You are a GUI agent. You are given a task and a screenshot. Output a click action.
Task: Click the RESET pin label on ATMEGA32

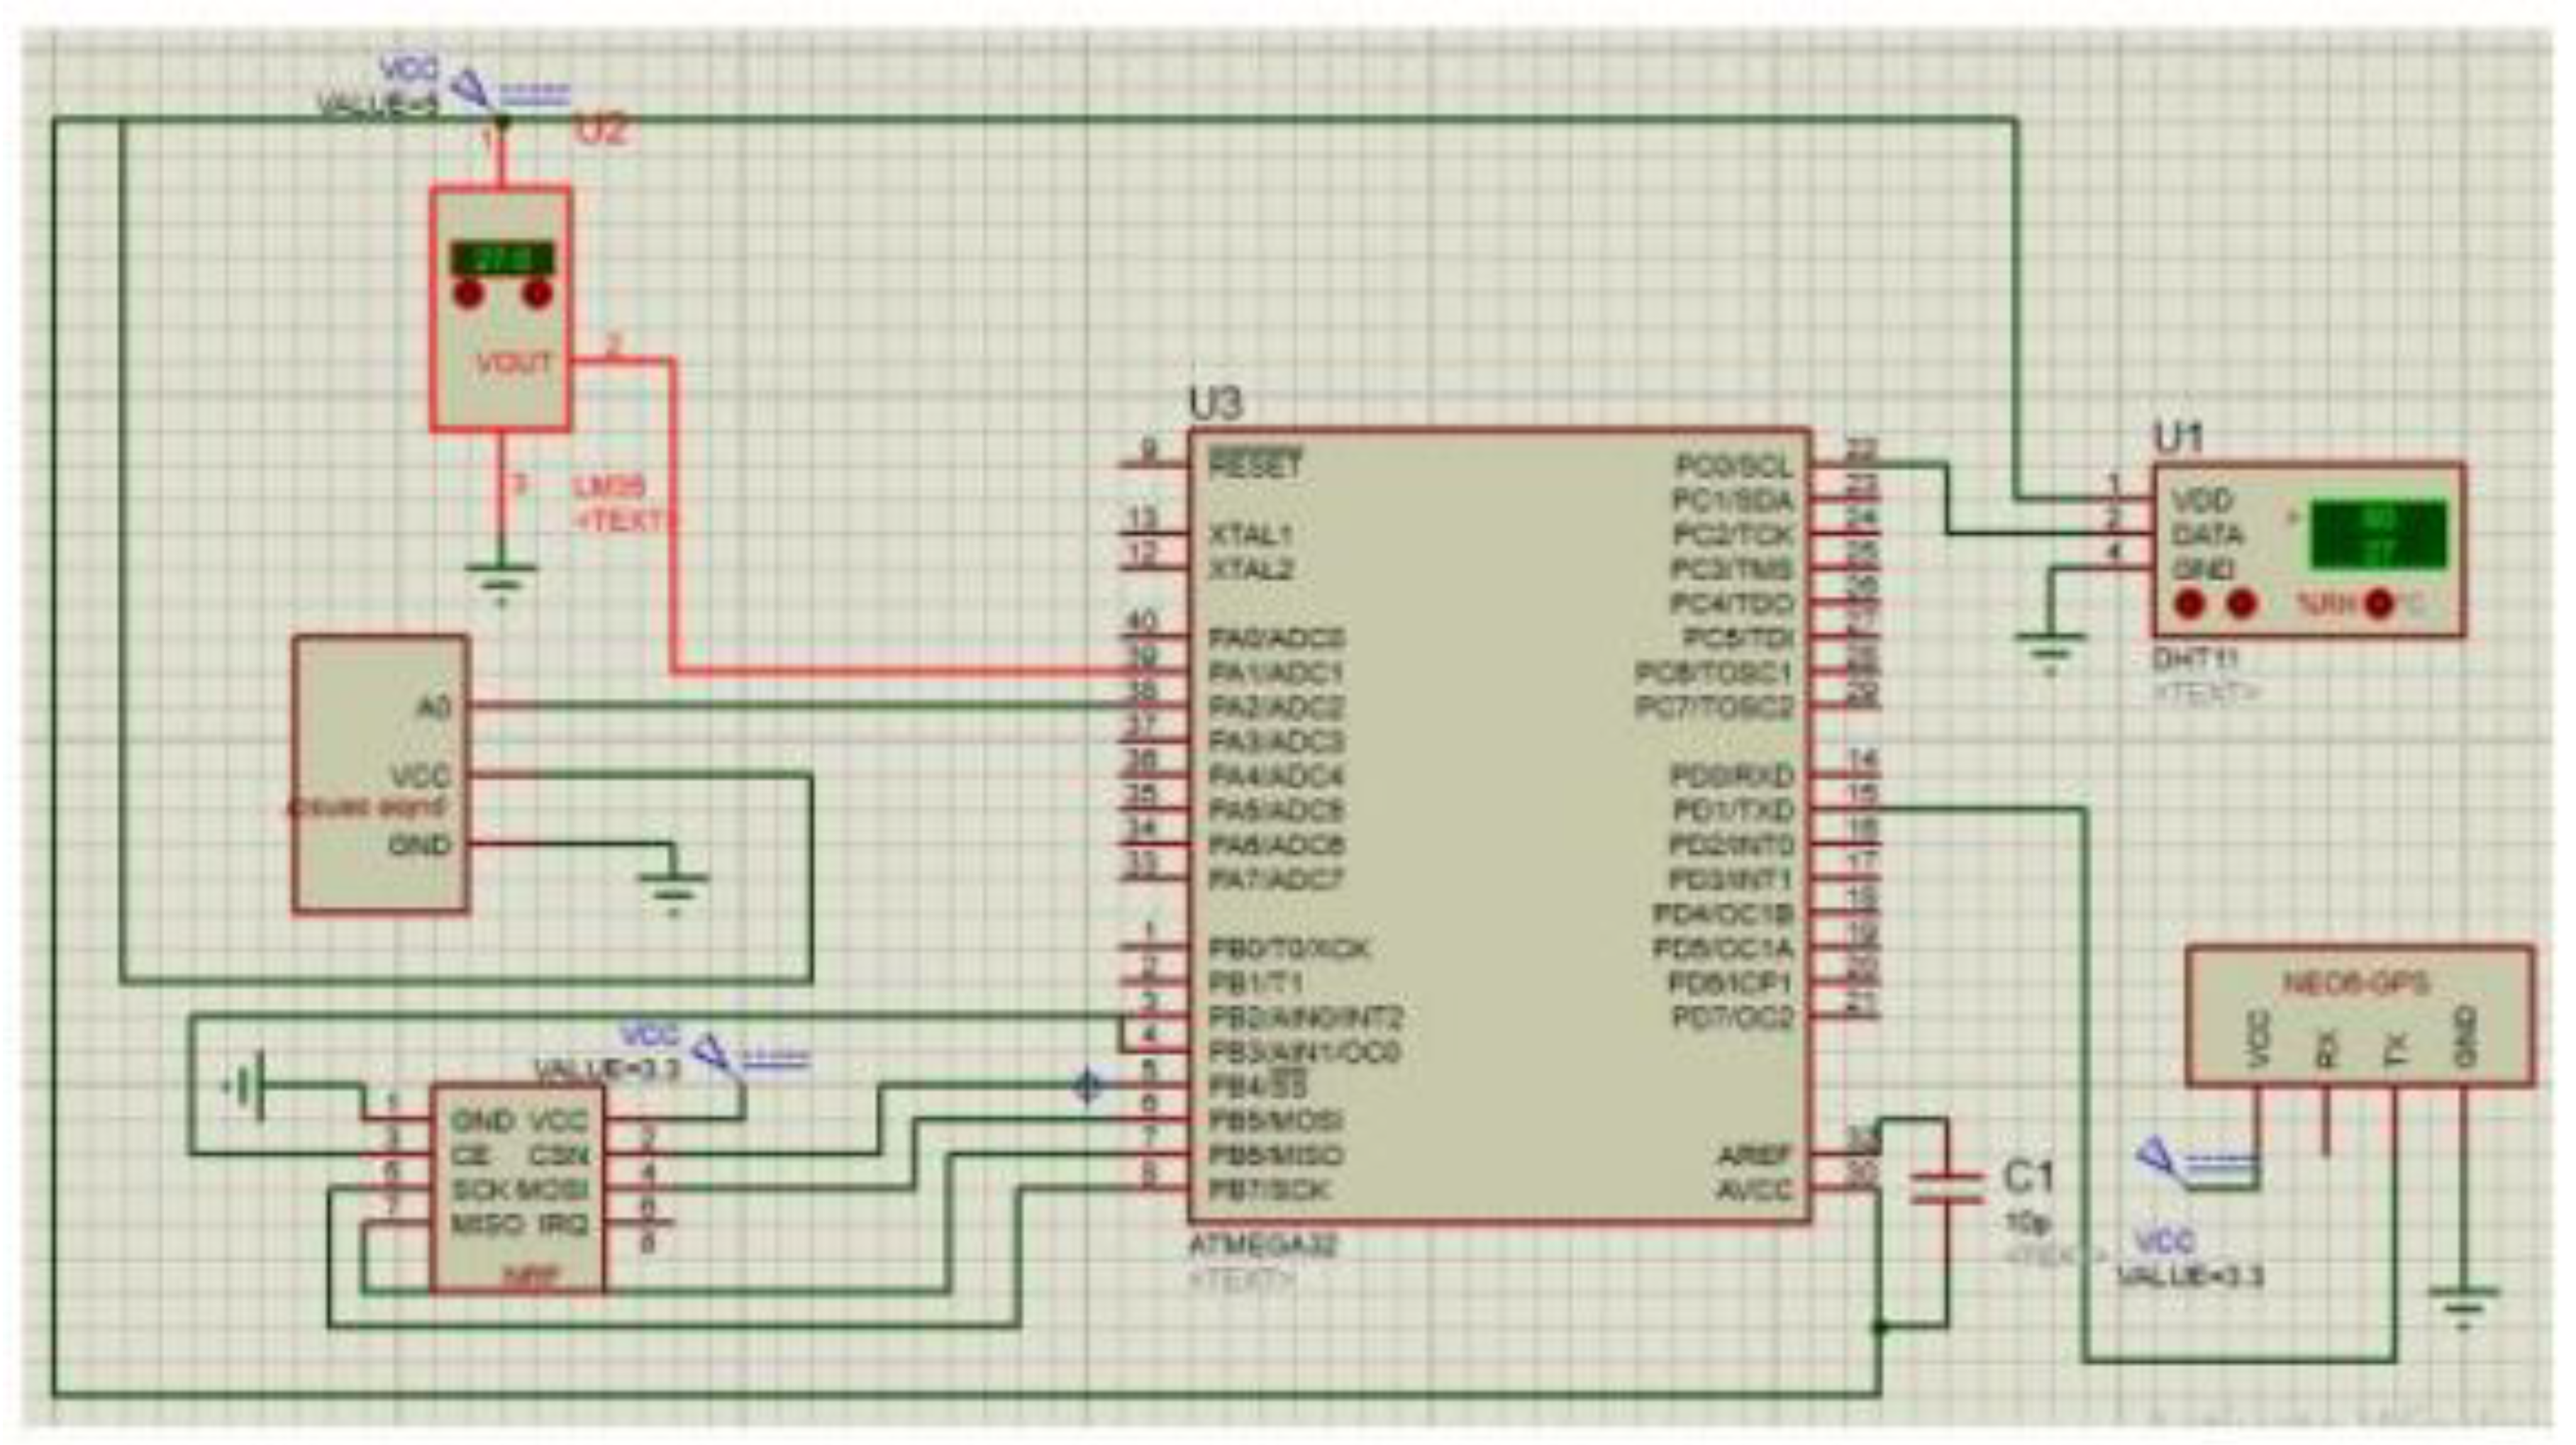tap(1255, 464)
